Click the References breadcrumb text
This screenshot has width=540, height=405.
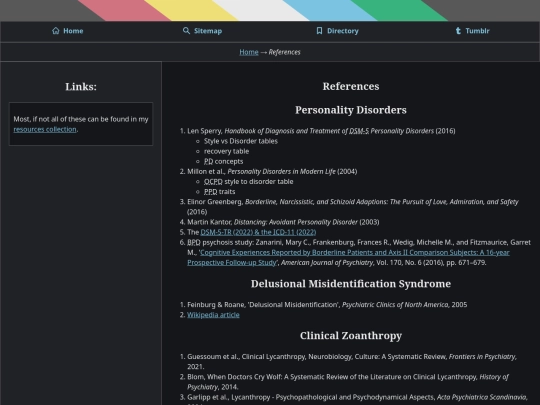284,52
